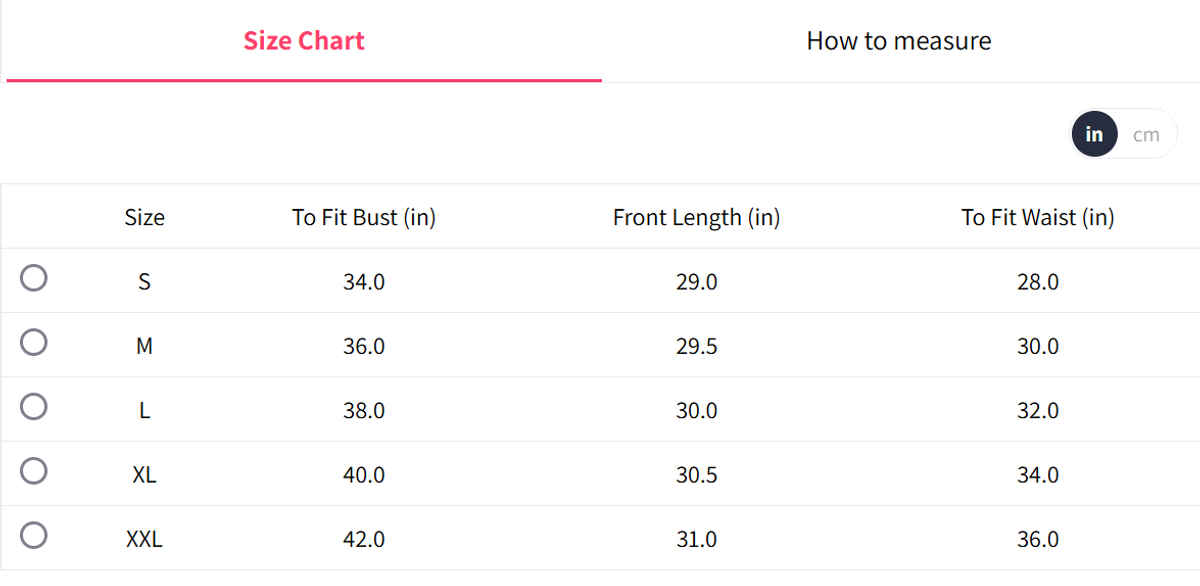Click the Front Length column header
This screenshot has height=586, width=1200.
(x=696, y=217)
